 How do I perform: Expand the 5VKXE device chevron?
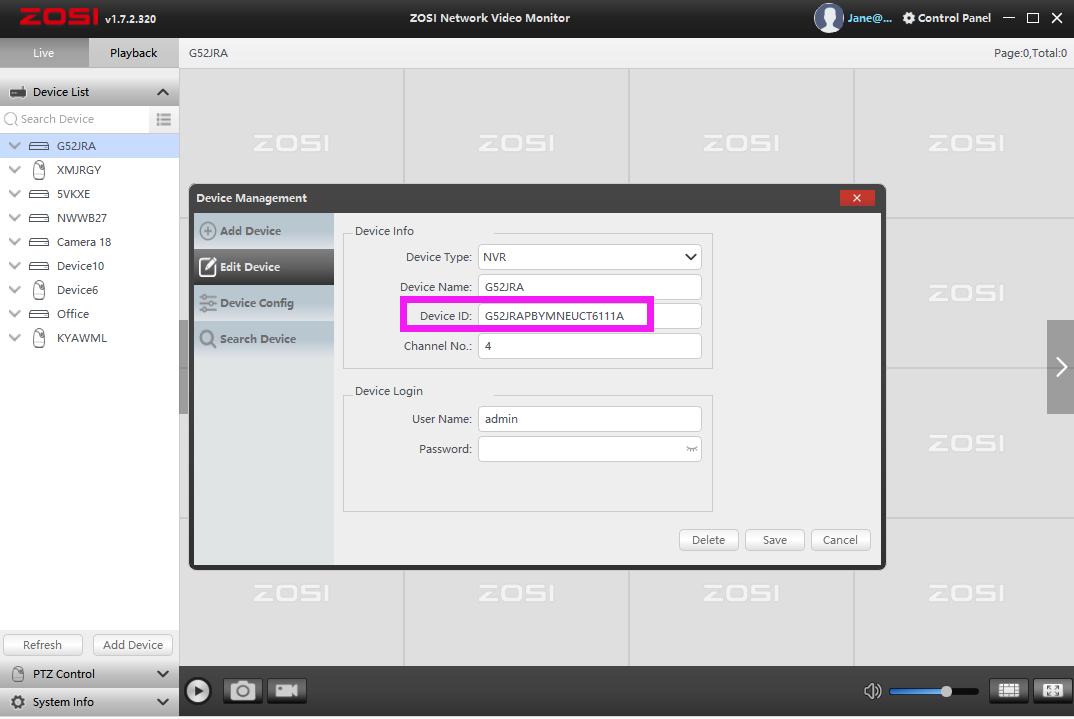coord(14,194)
